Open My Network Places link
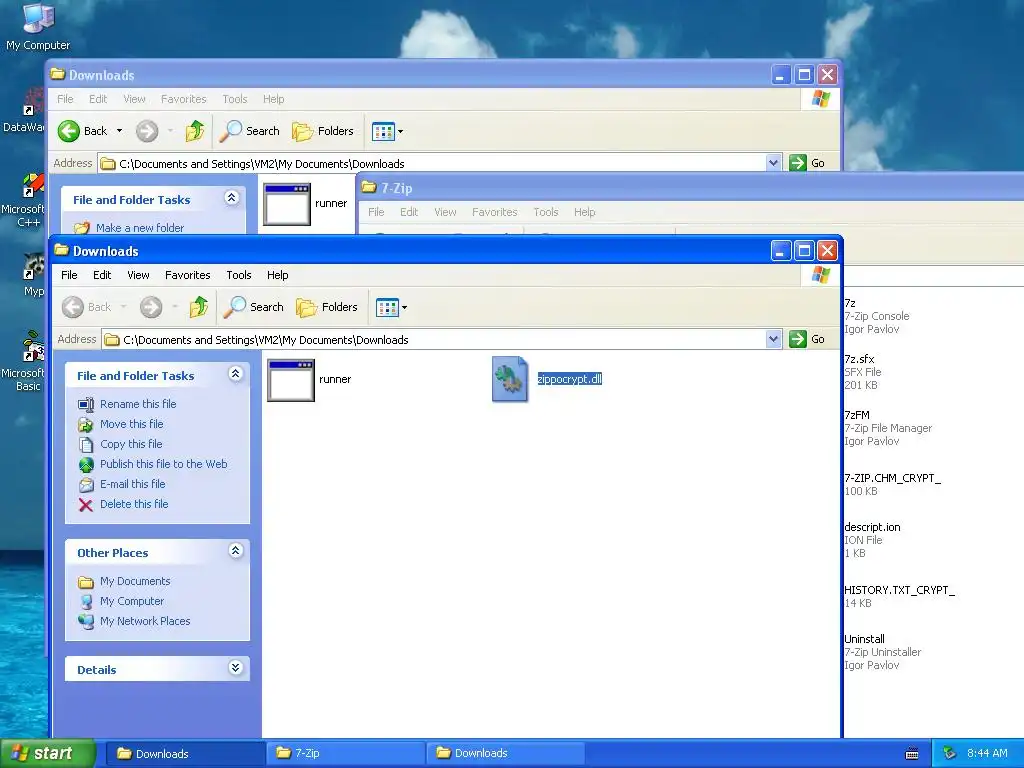Image resolution: width=1024 pixels, height=768 pixels. click(x=145, y=621)
